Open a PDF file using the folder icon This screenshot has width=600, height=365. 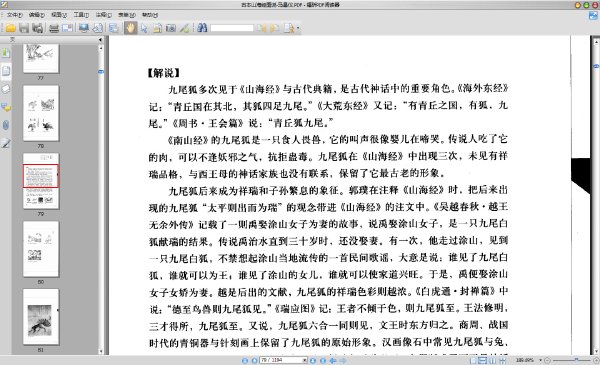click(10, 28)
